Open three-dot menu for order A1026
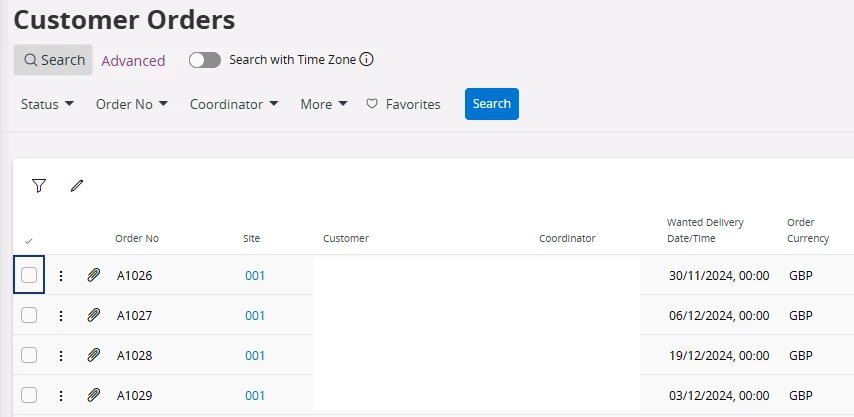The image size is (854, 417). [x=61, y=276]
